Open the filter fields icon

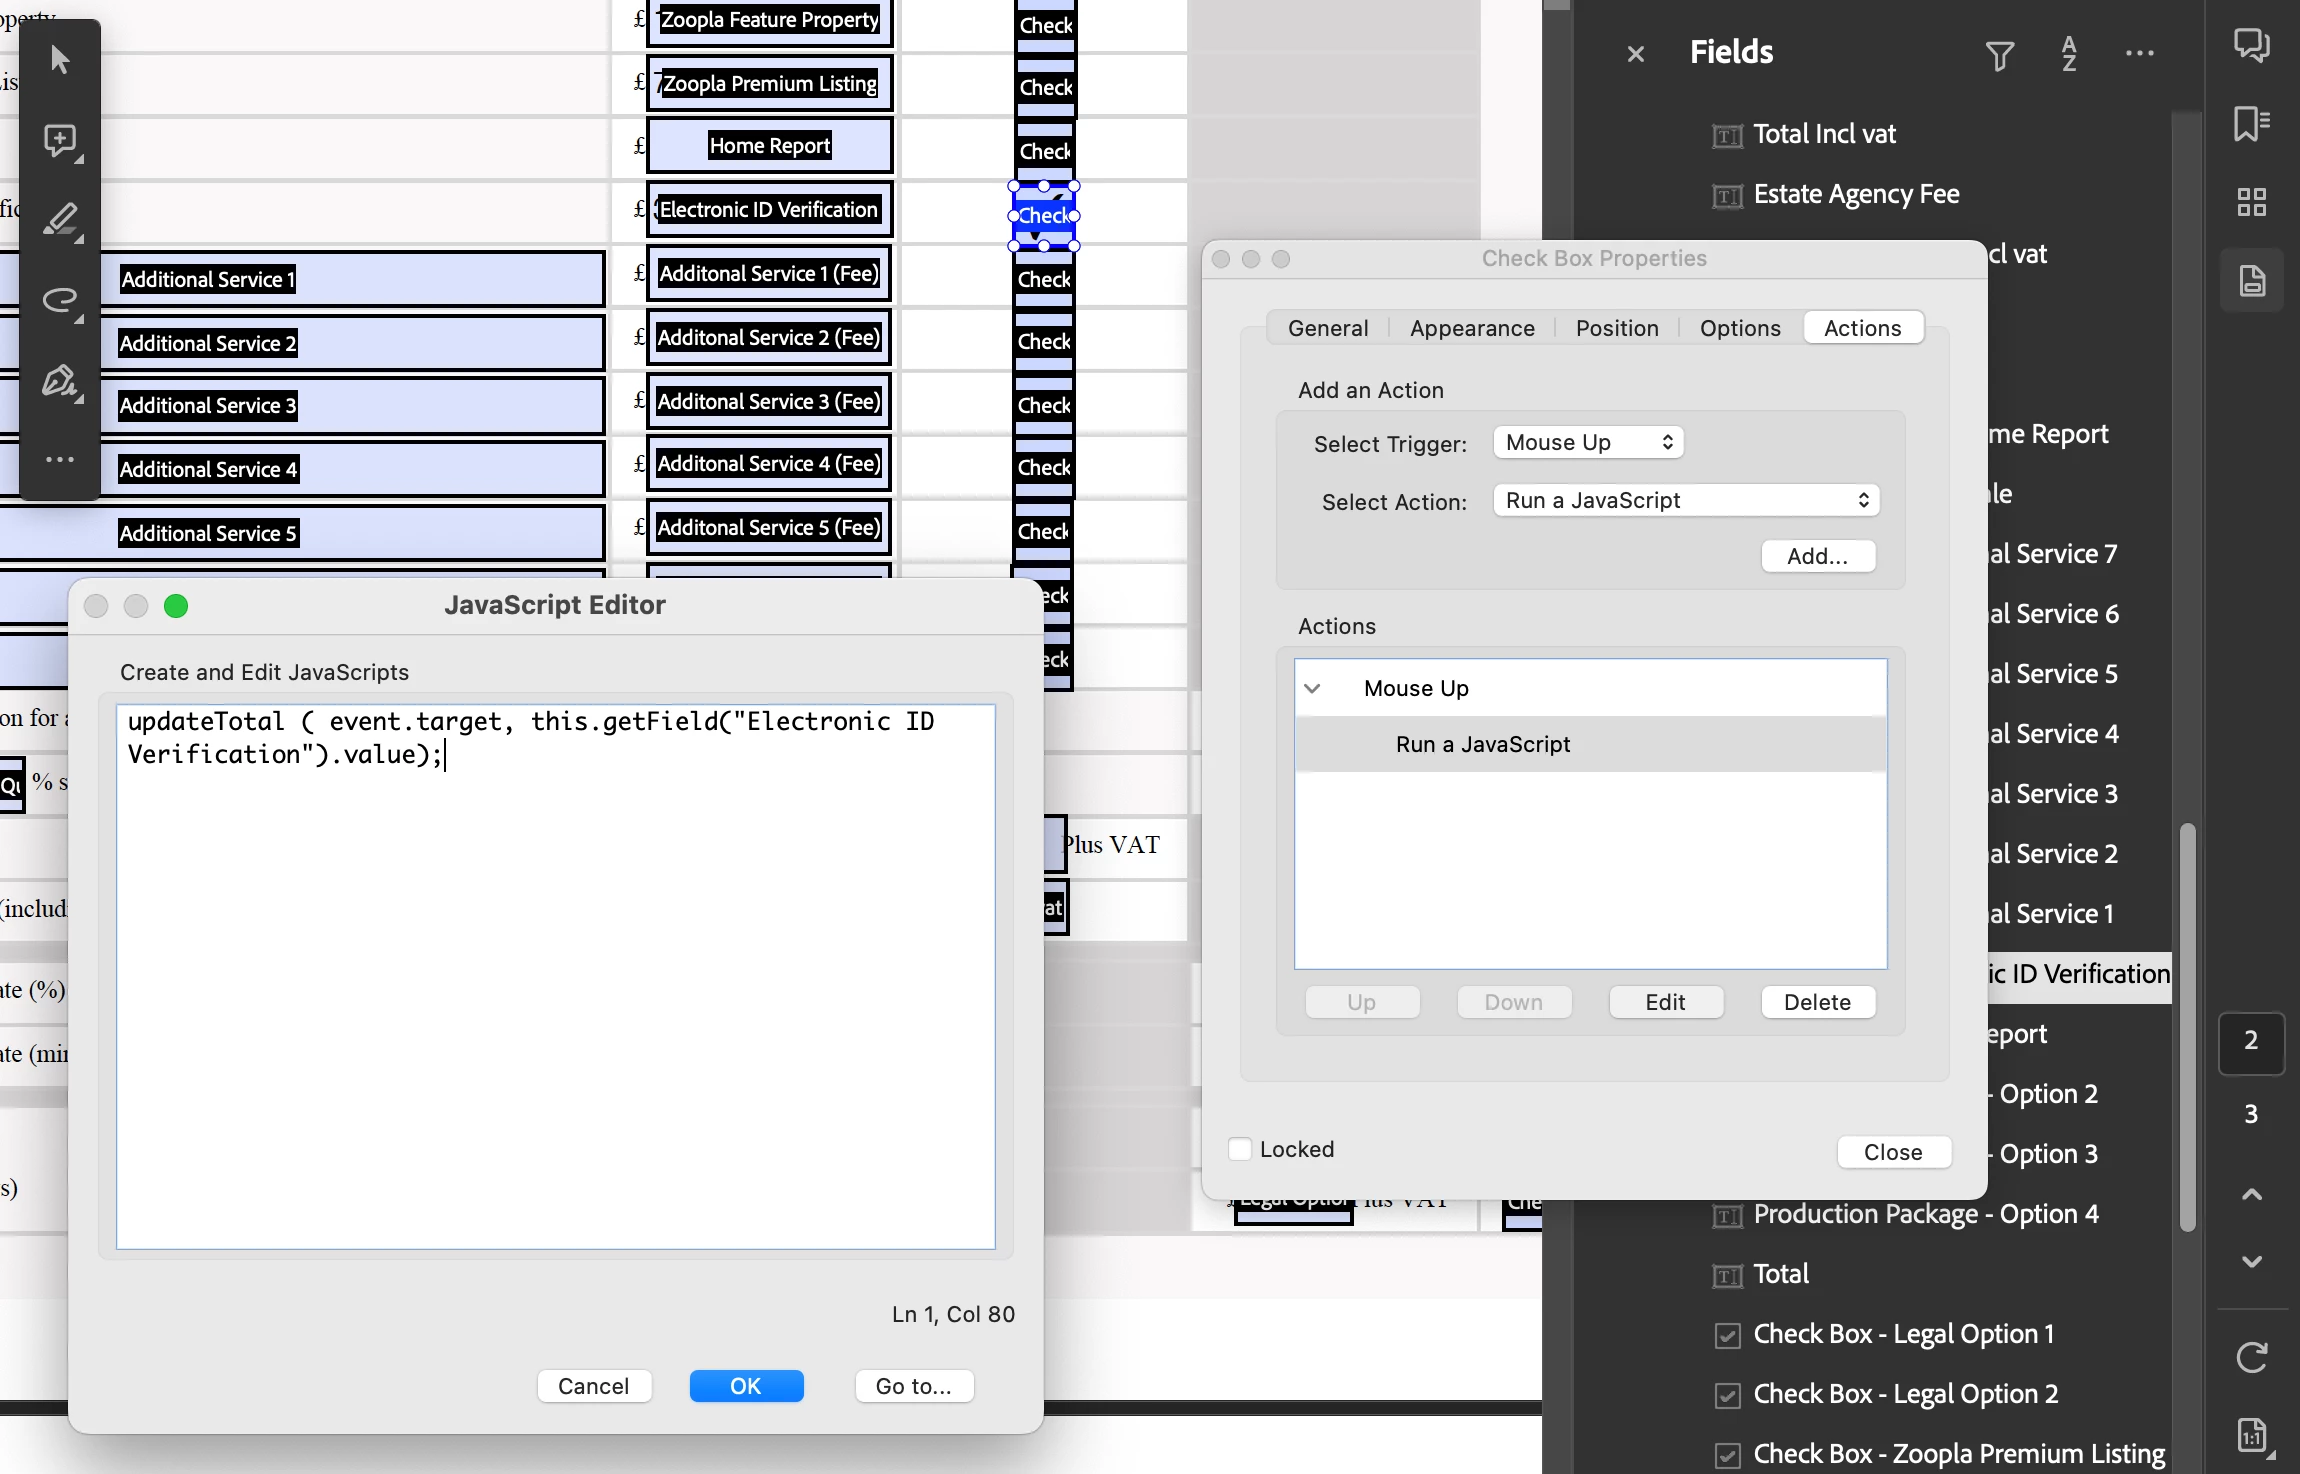click(1999, 55)
